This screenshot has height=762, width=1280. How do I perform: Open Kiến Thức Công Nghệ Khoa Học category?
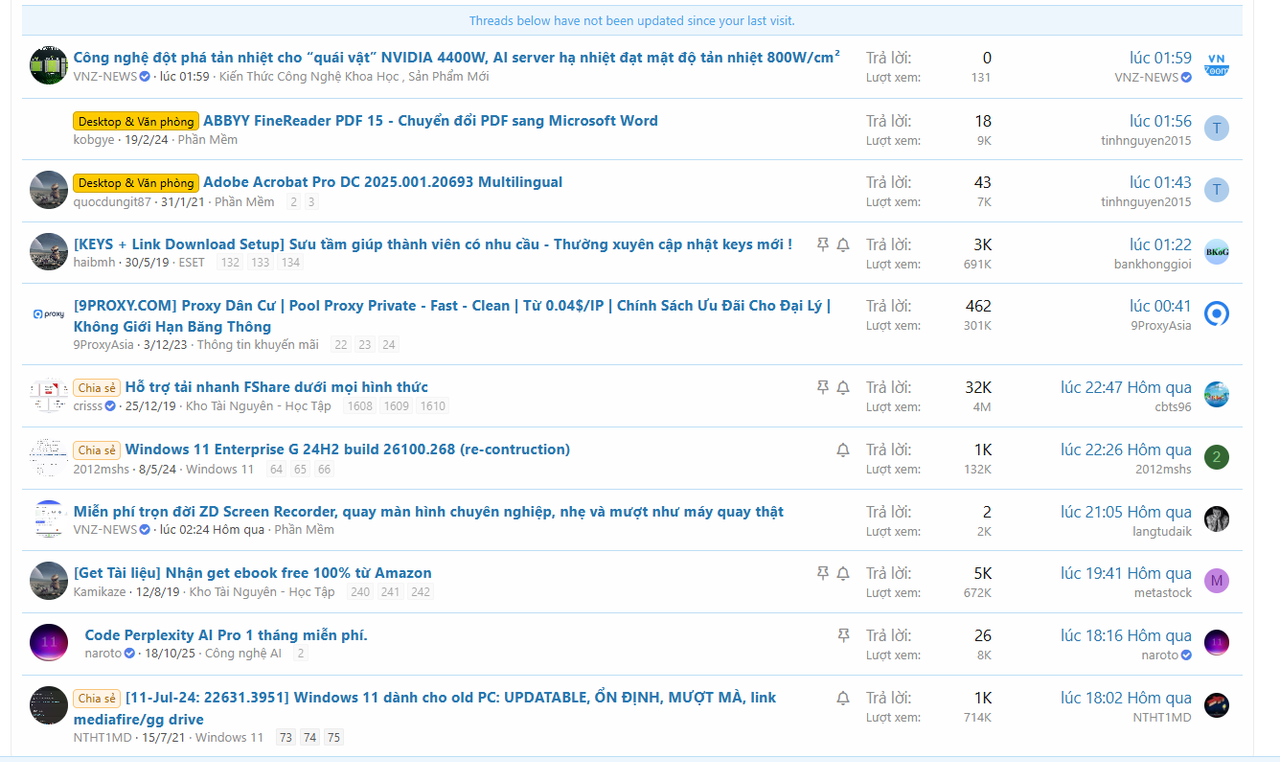click(x=309, y=77)
